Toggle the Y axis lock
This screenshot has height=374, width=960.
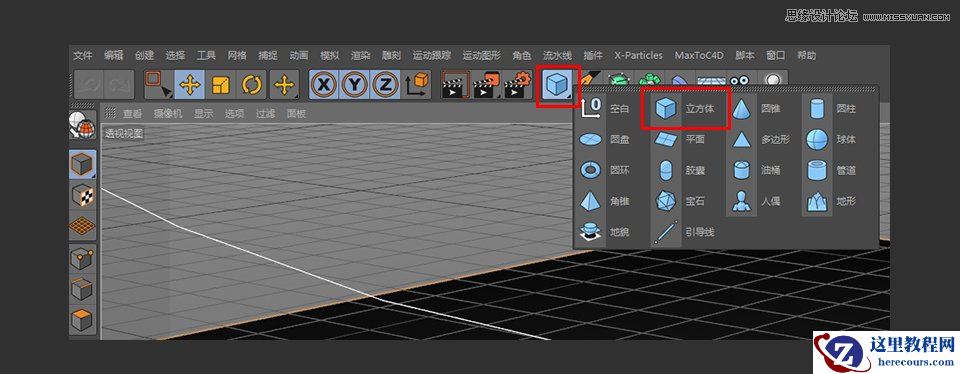[x=354, y=85]
